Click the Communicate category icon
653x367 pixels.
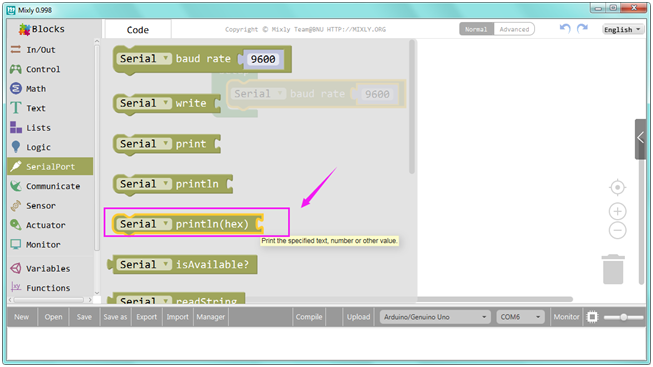15,186
